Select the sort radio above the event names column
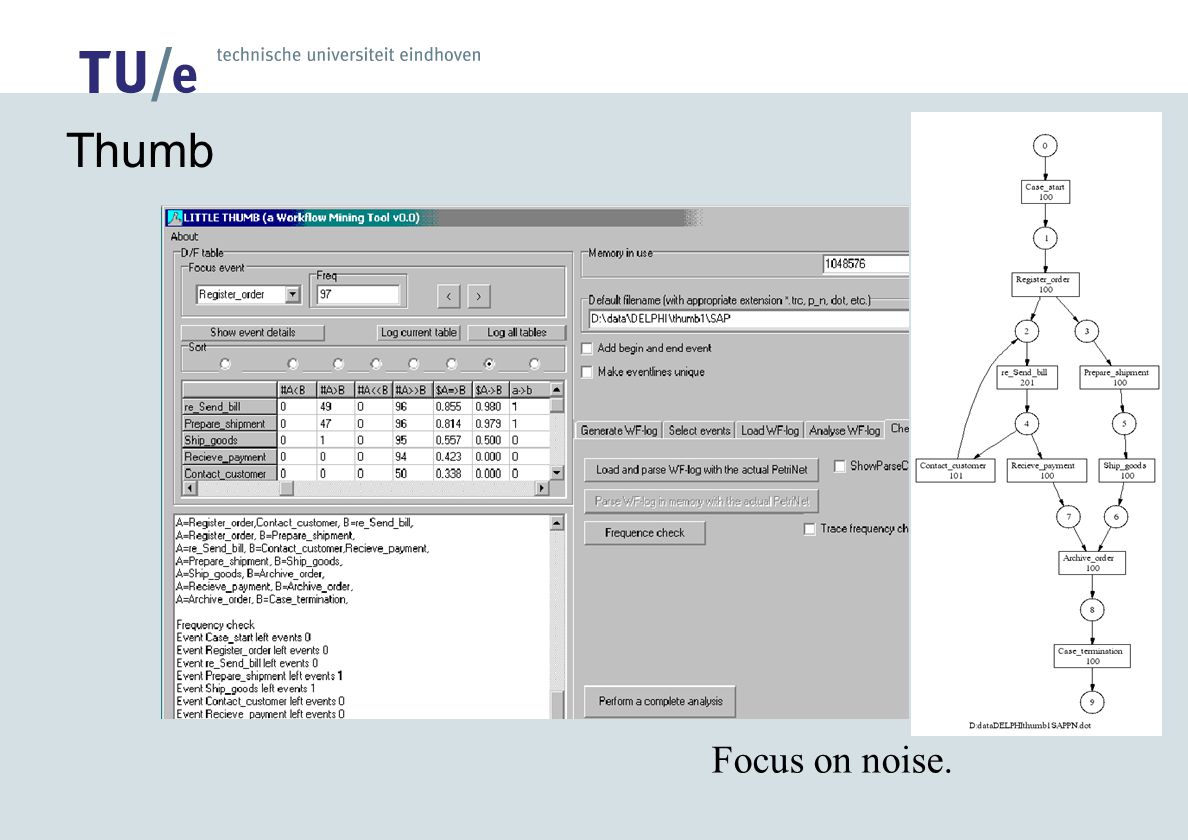 point(225,364)
